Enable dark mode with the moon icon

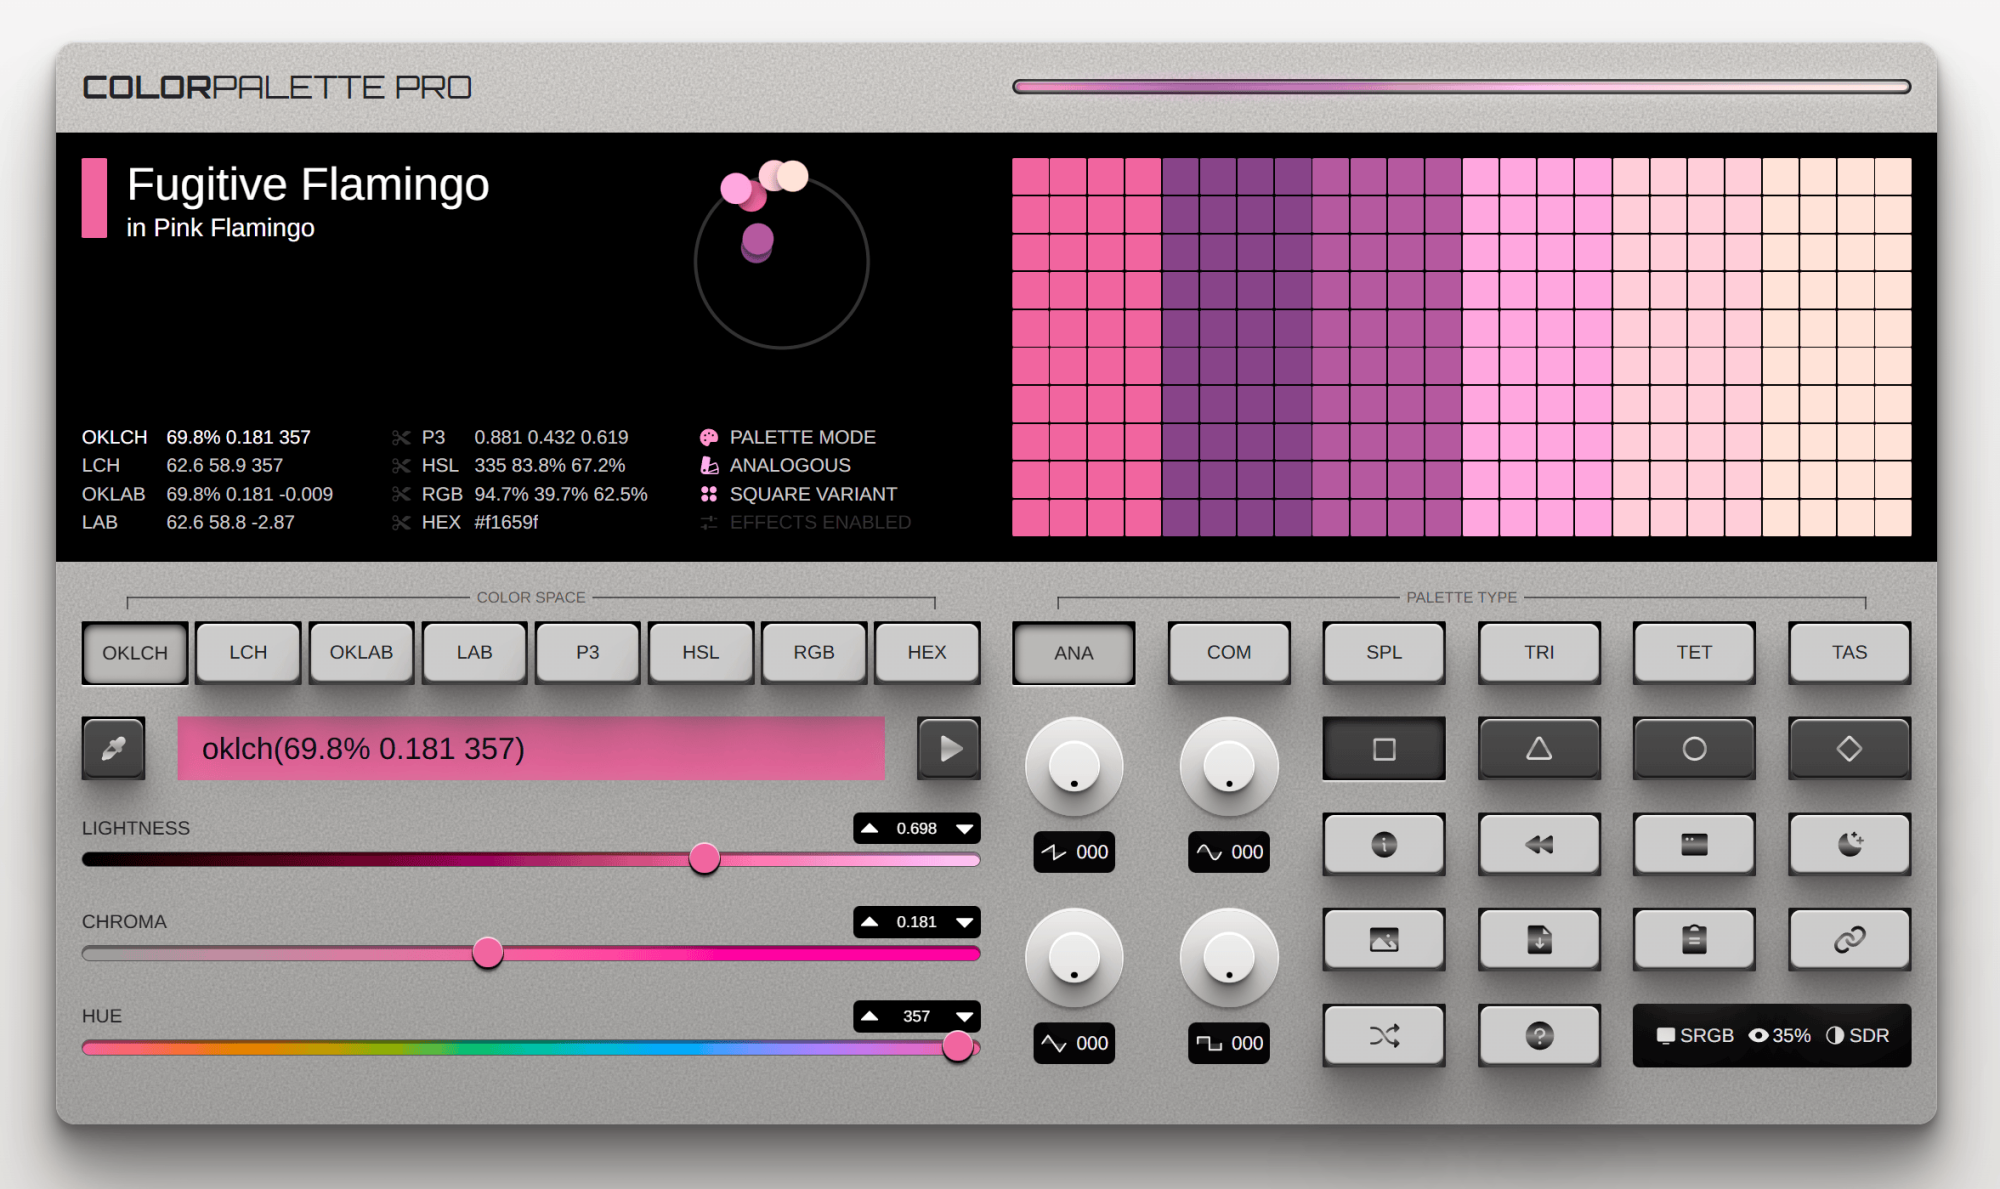click(x=1849, y=844)
